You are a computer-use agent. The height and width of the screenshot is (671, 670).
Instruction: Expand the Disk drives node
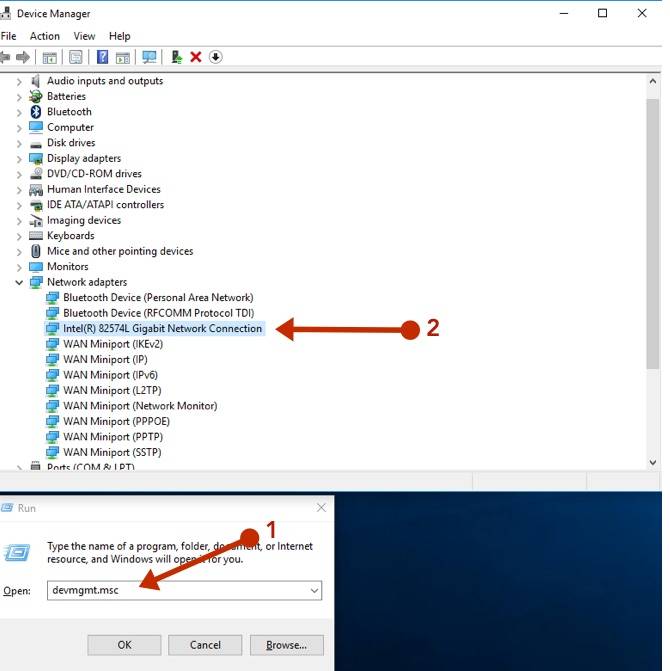point(19,143)
